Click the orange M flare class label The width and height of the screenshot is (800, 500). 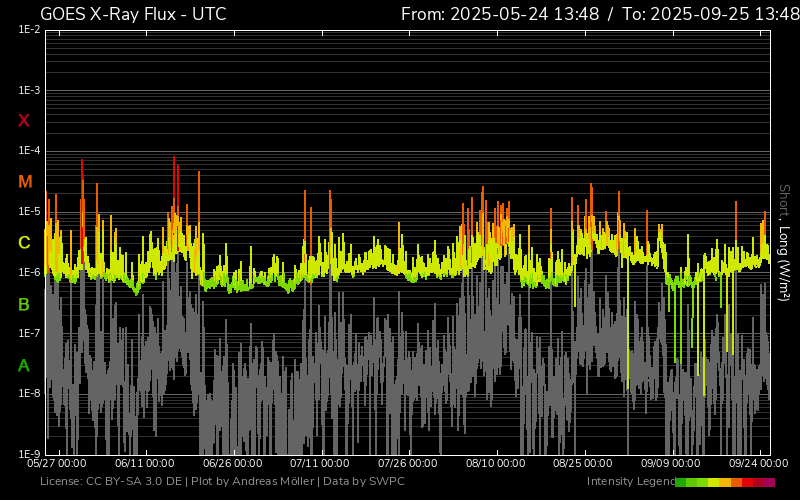click(x=25, y=182)
